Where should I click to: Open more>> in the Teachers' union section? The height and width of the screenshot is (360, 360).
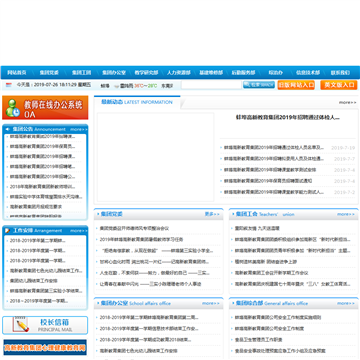tap(346, 214)
